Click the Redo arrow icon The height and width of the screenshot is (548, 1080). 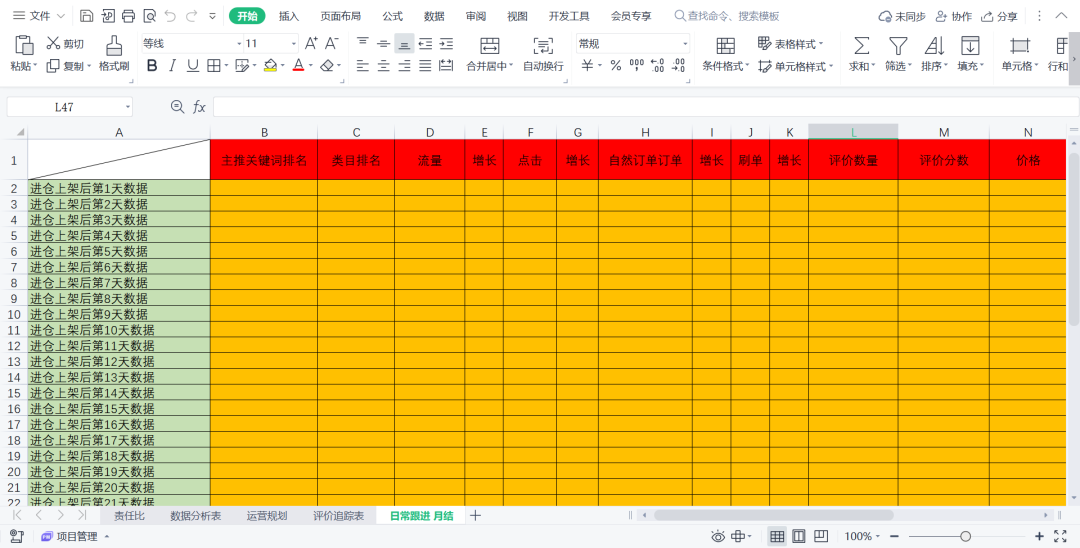pyautogui.click(x=191, y=16)
